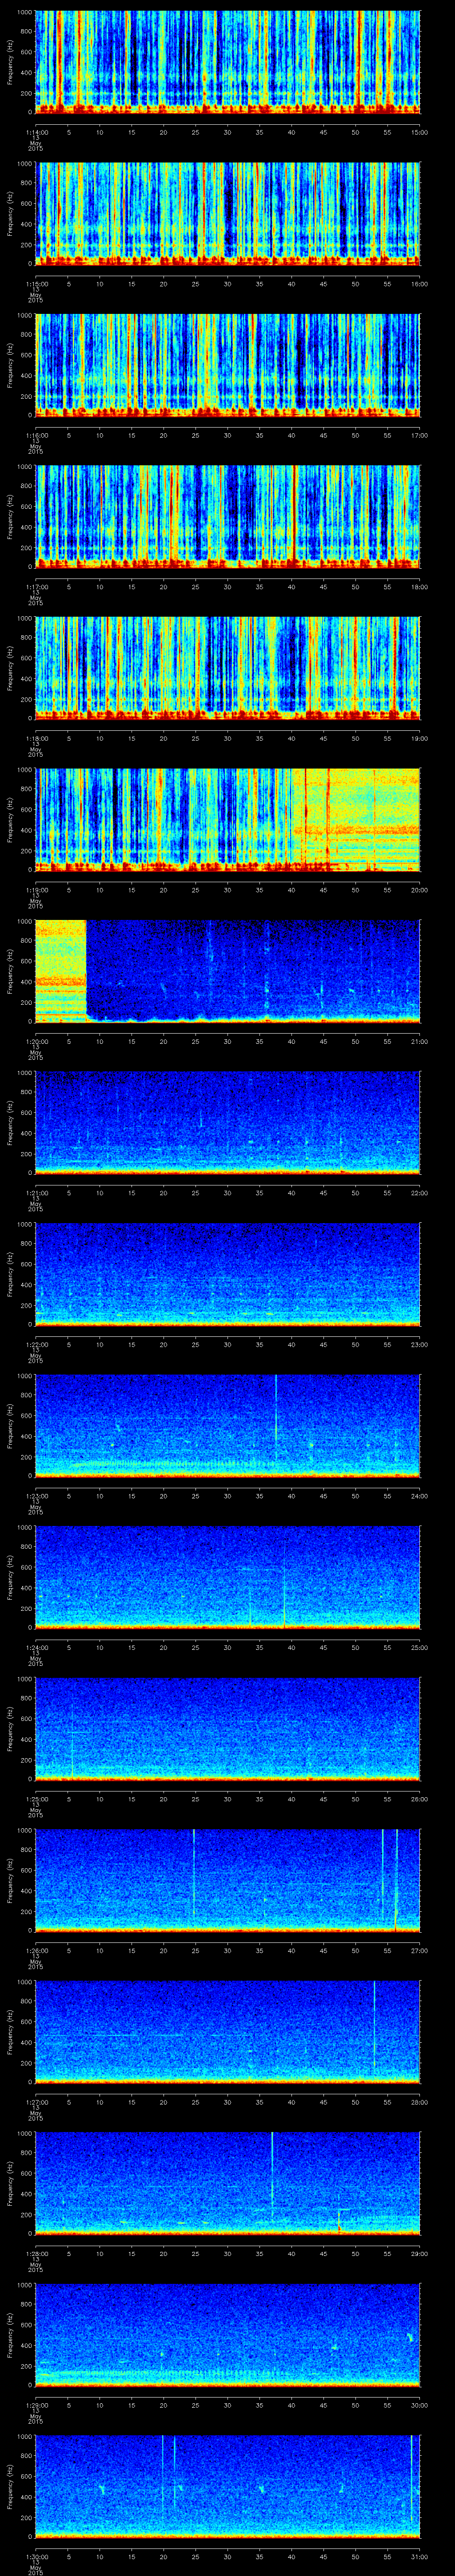Select the spectrogram panel starting at 1:17:00
Image resolution: width=455 pixels, height=2576 pixels.
click(228, 516)
